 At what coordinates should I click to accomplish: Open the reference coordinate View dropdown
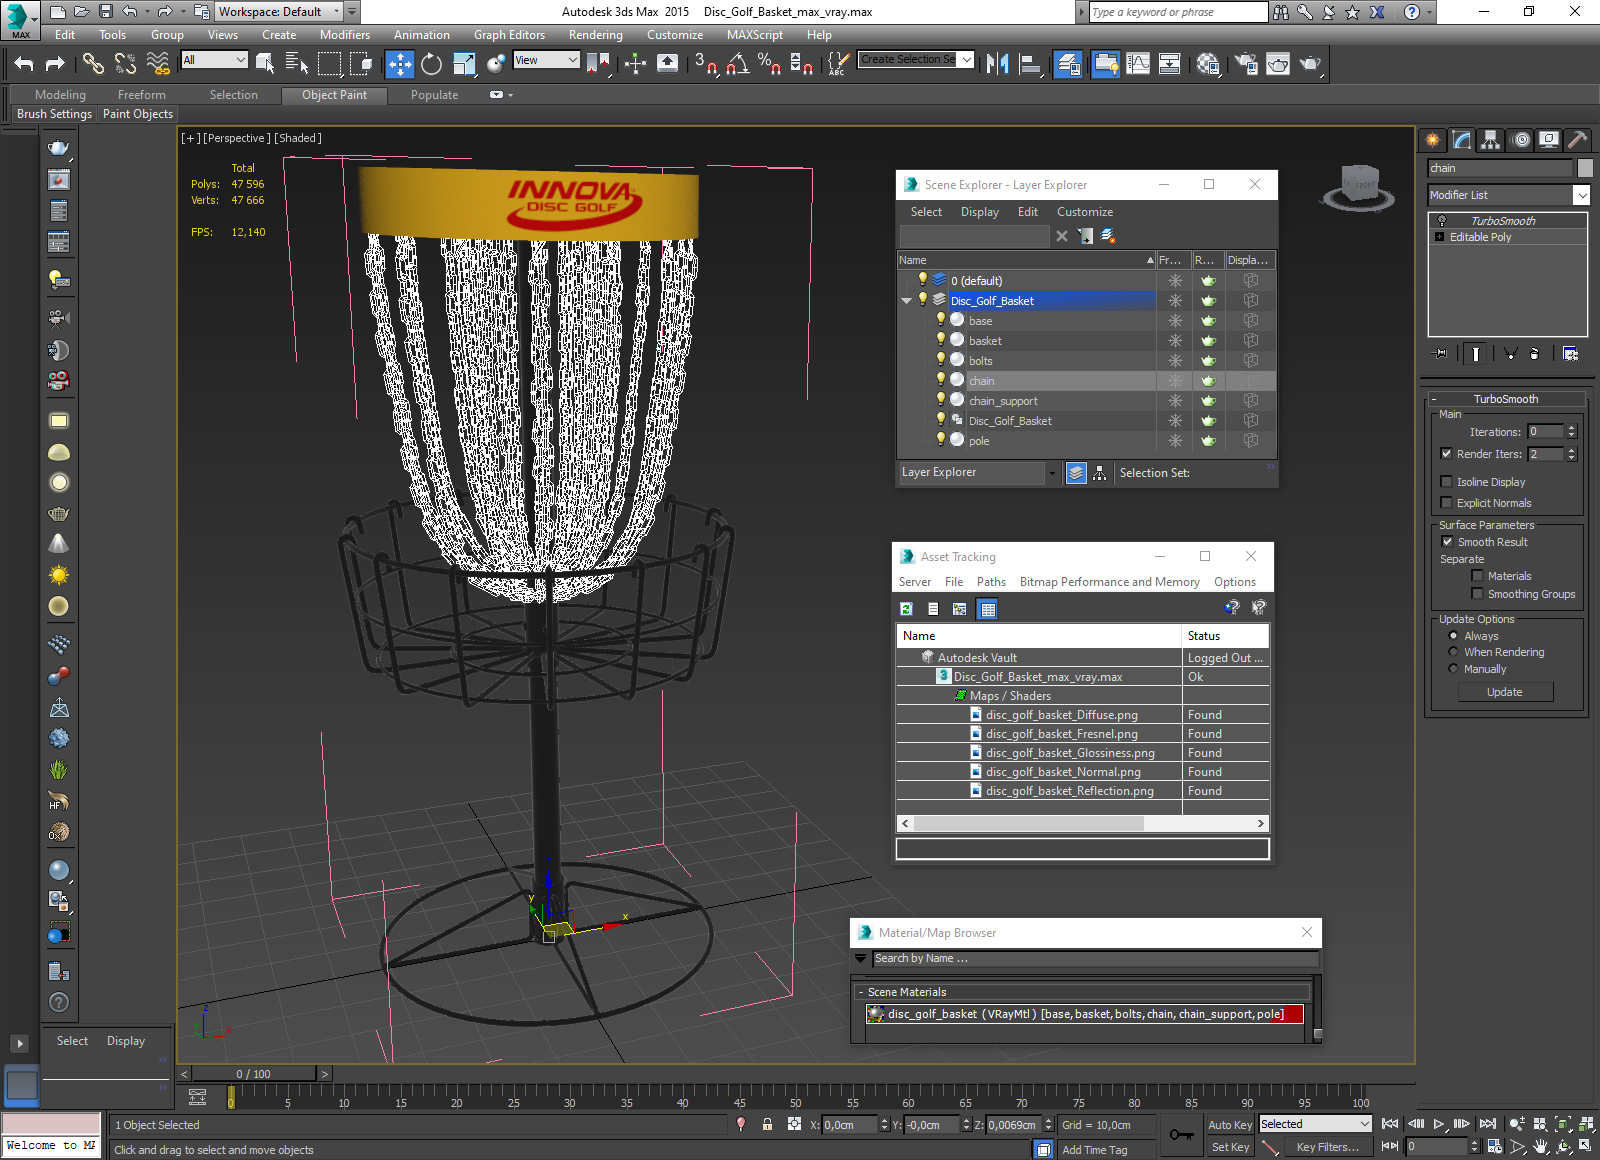pos(546,60)
